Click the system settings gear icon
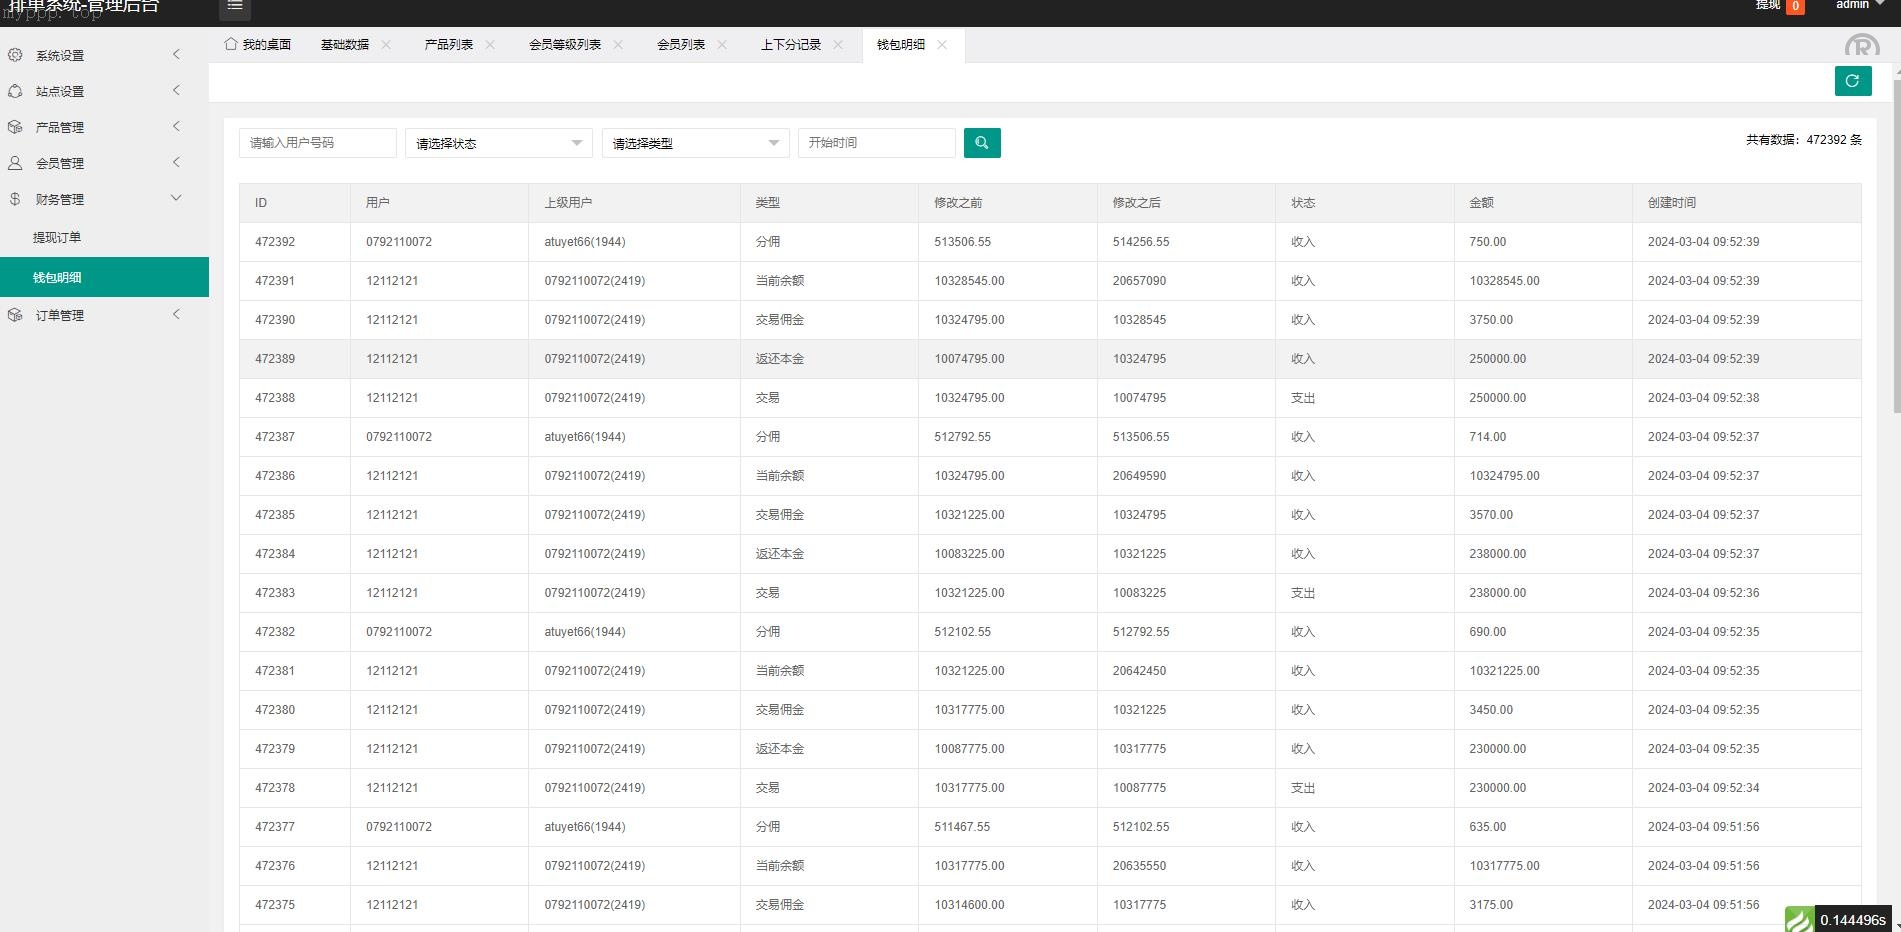Screen dimensions: 1901x932 (x=15, y=55)
